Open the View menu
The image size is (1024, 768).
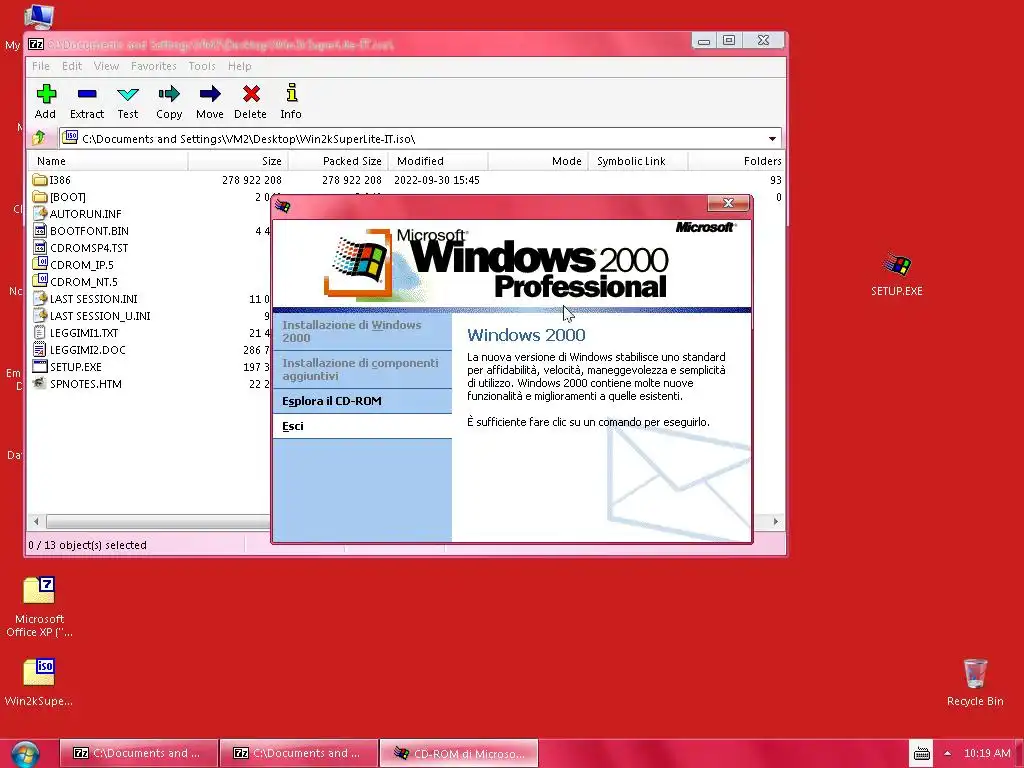pos(106,66)
